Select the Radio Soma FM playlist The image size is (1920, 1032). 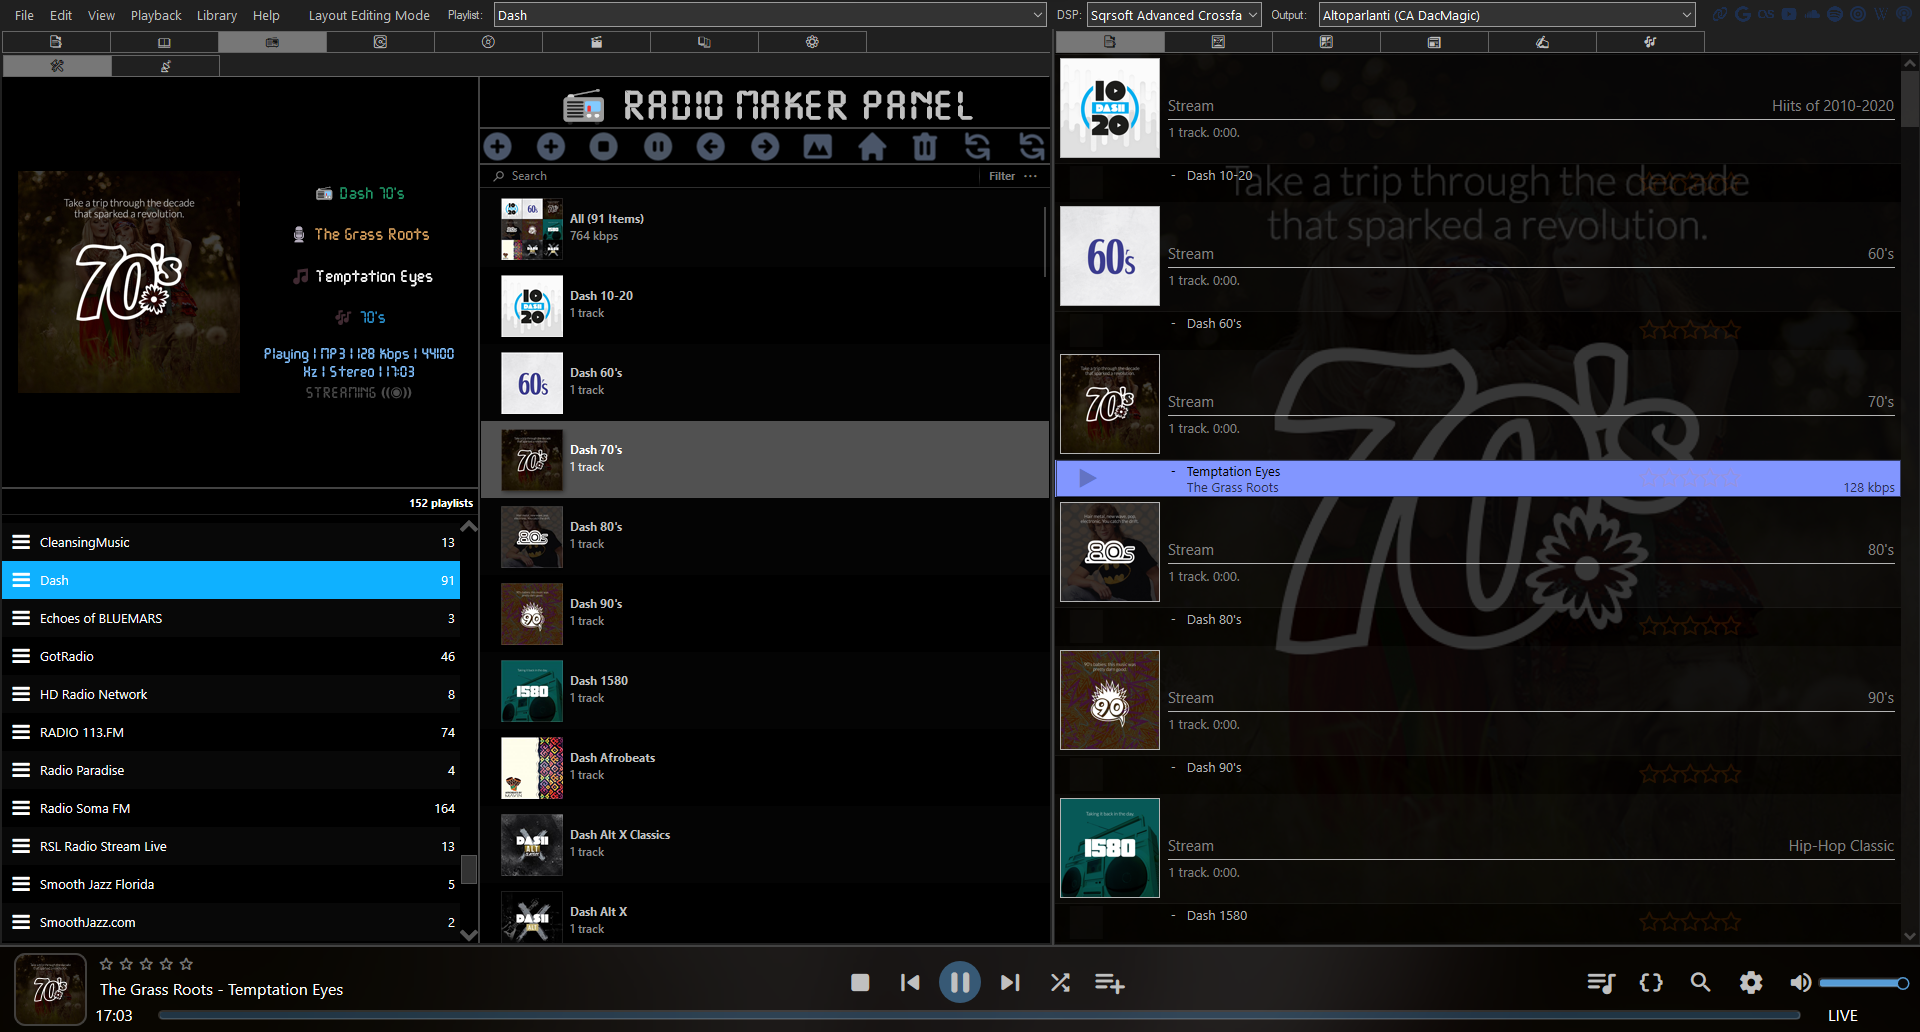(x=231, y=808)
